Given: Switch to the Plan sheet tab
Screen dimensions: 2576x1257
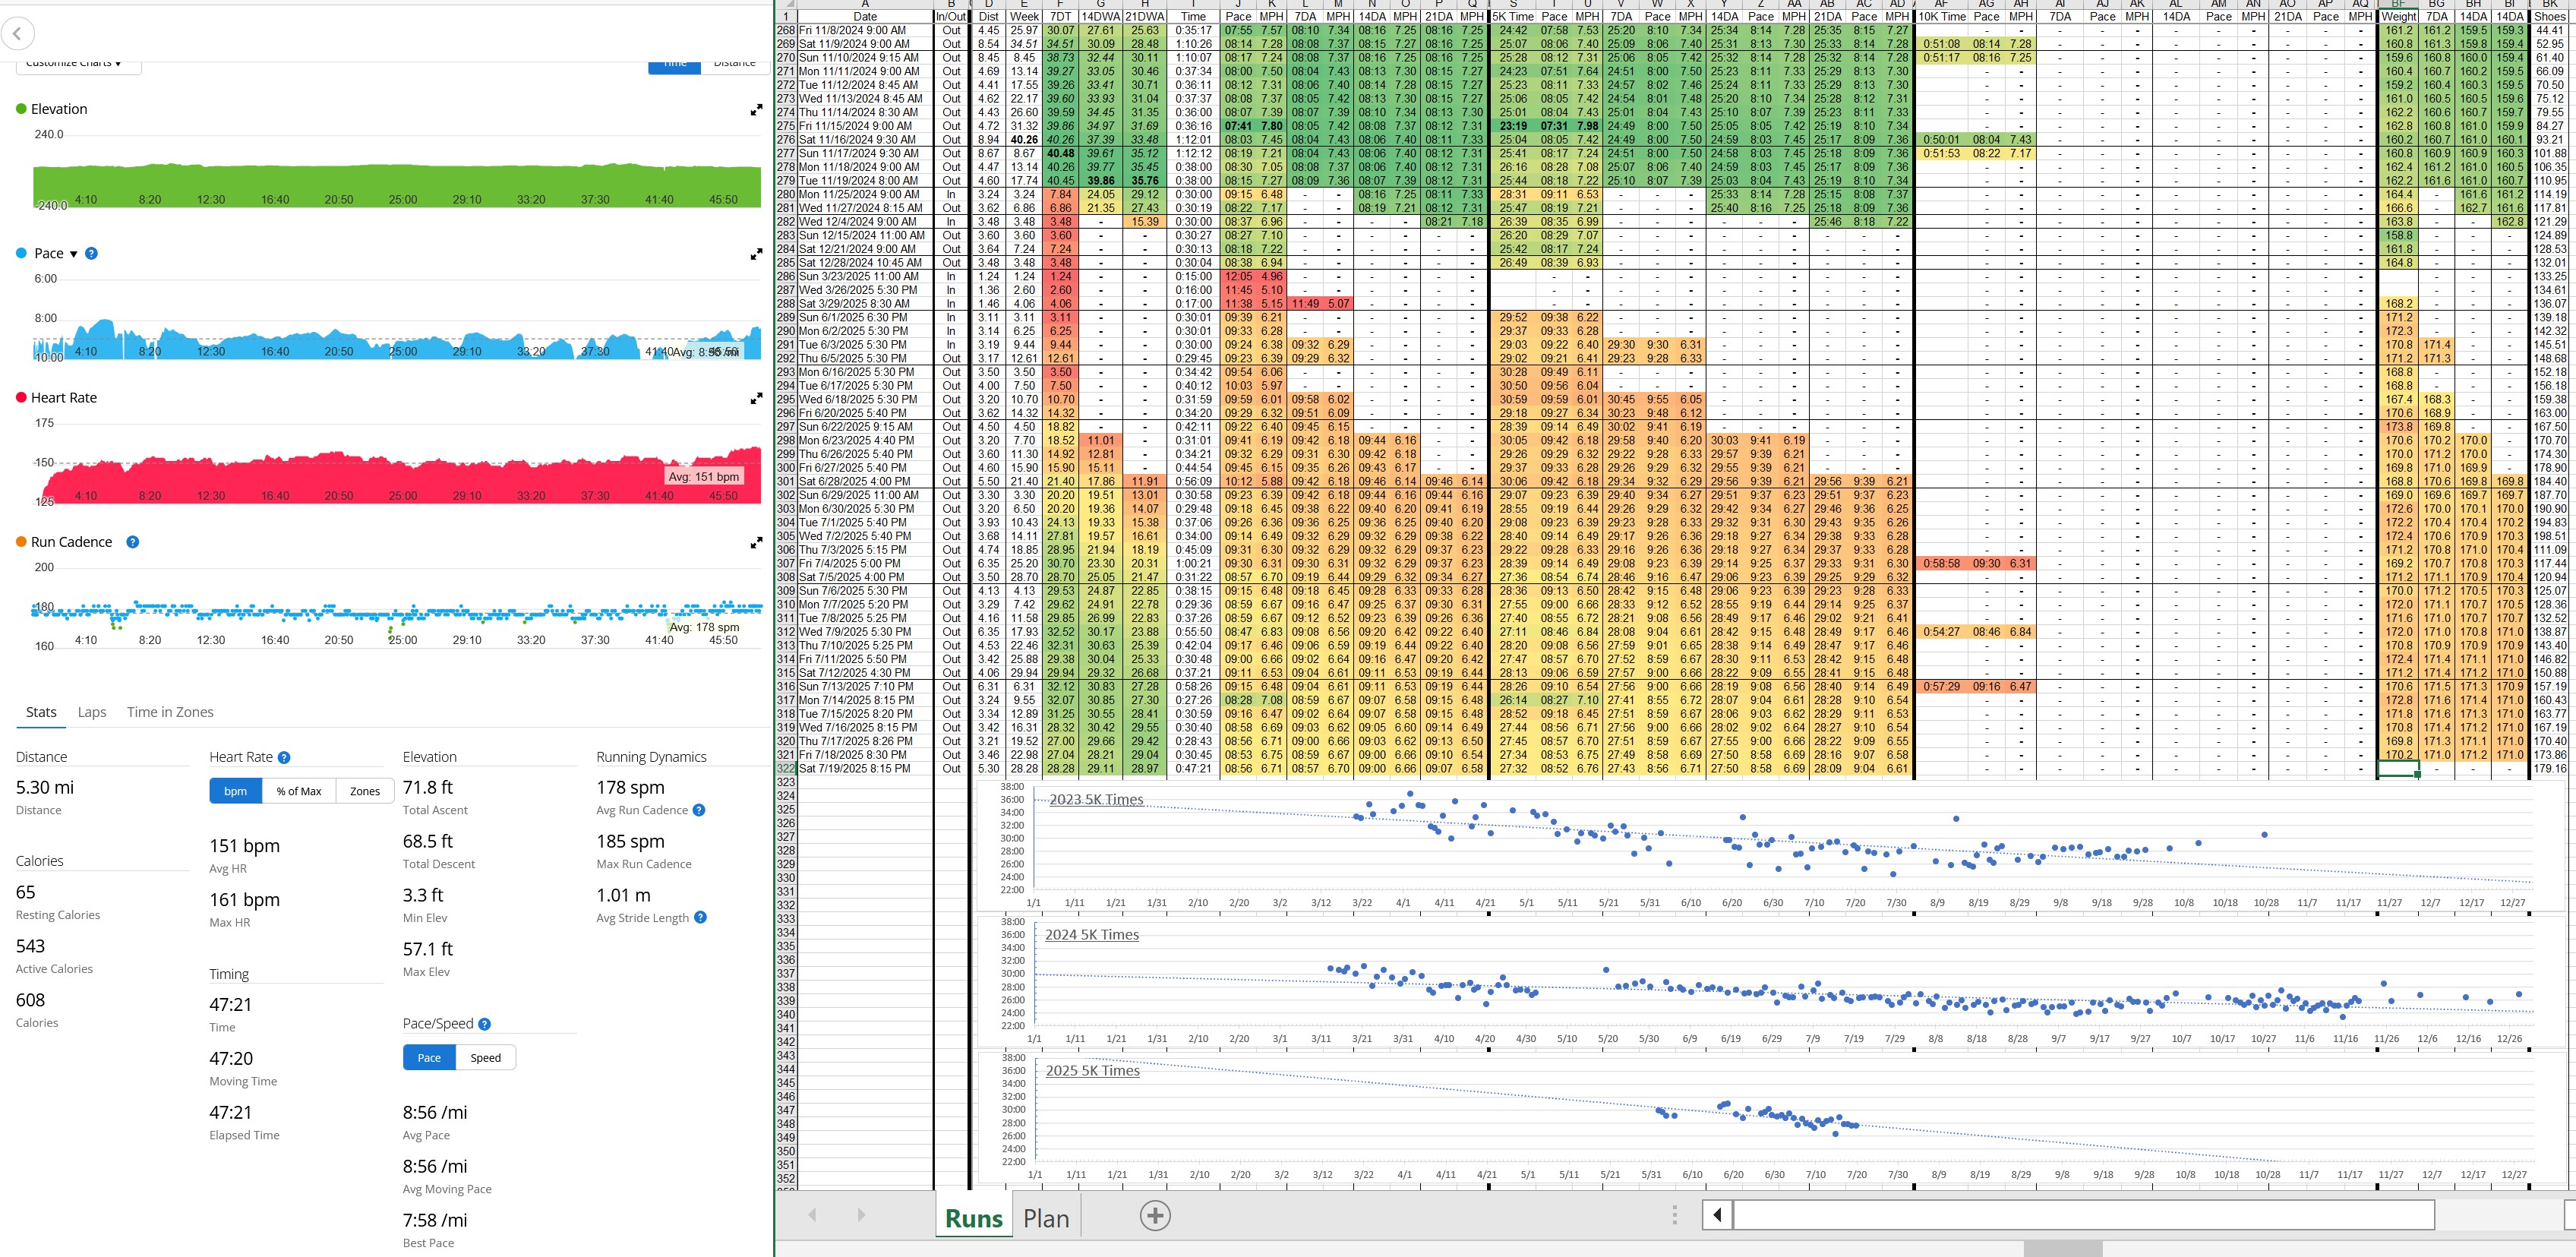Looking at the screenshot, I should (x=1046, y=1218).
